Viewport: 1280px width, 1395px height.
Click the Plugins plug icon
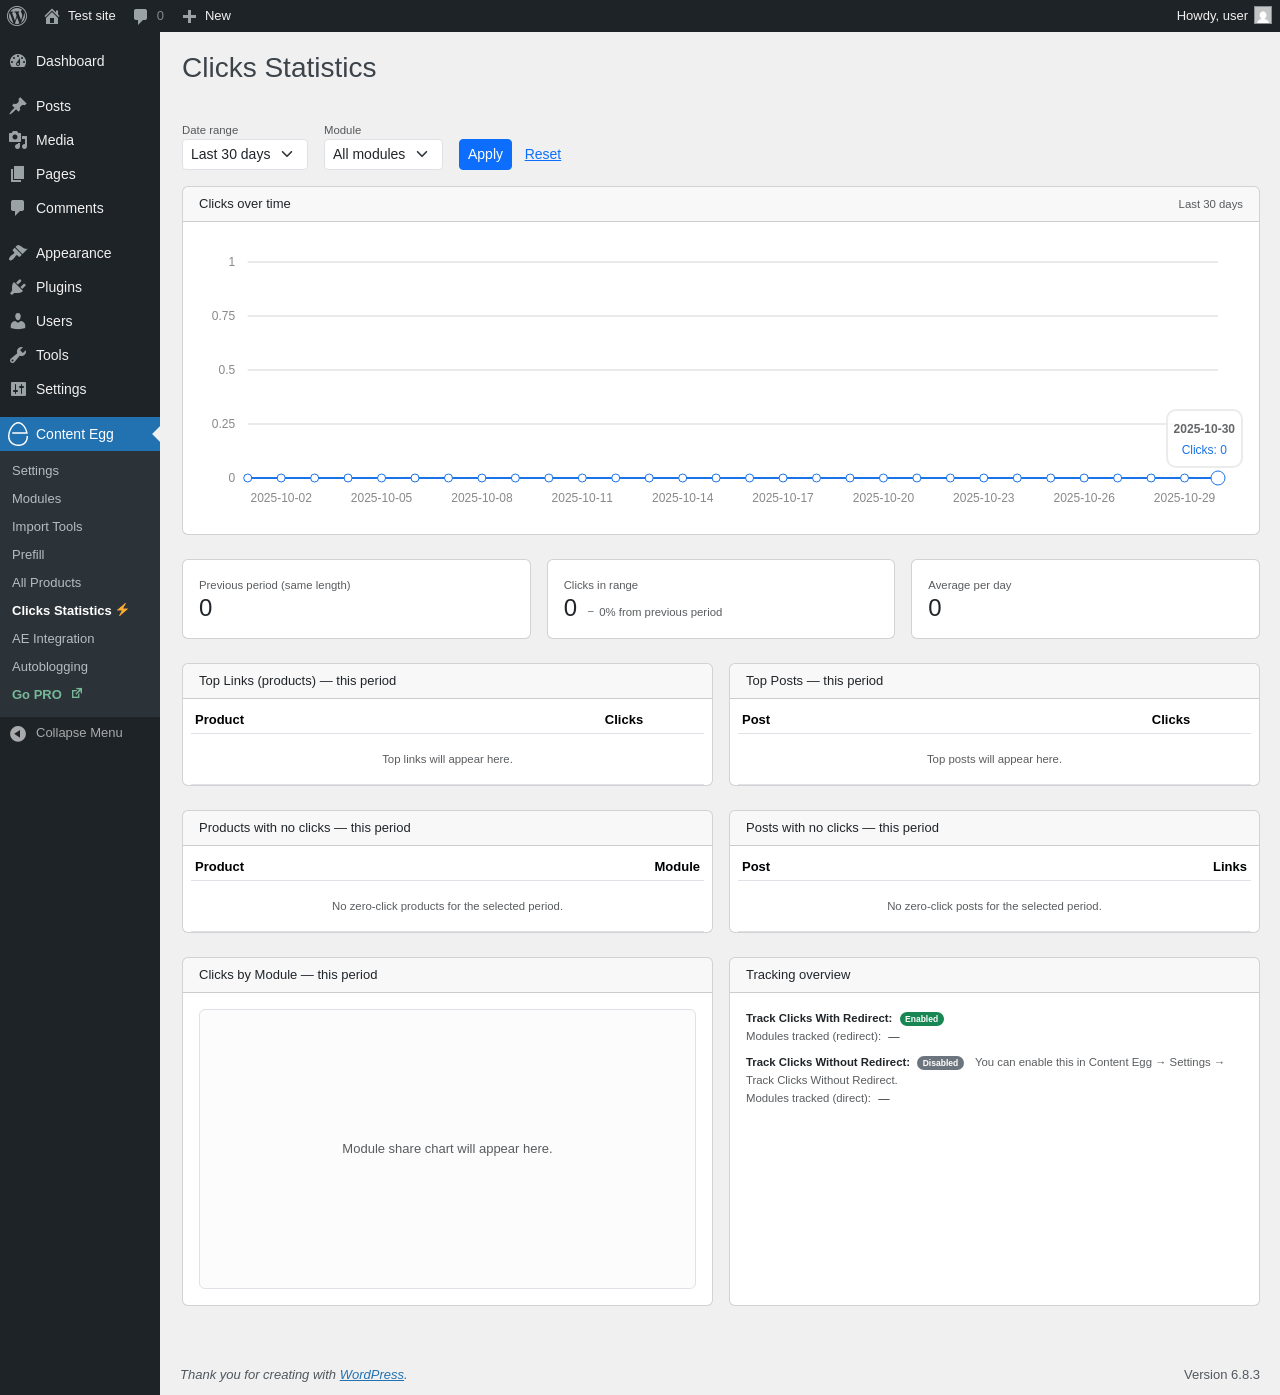point(18,287)
